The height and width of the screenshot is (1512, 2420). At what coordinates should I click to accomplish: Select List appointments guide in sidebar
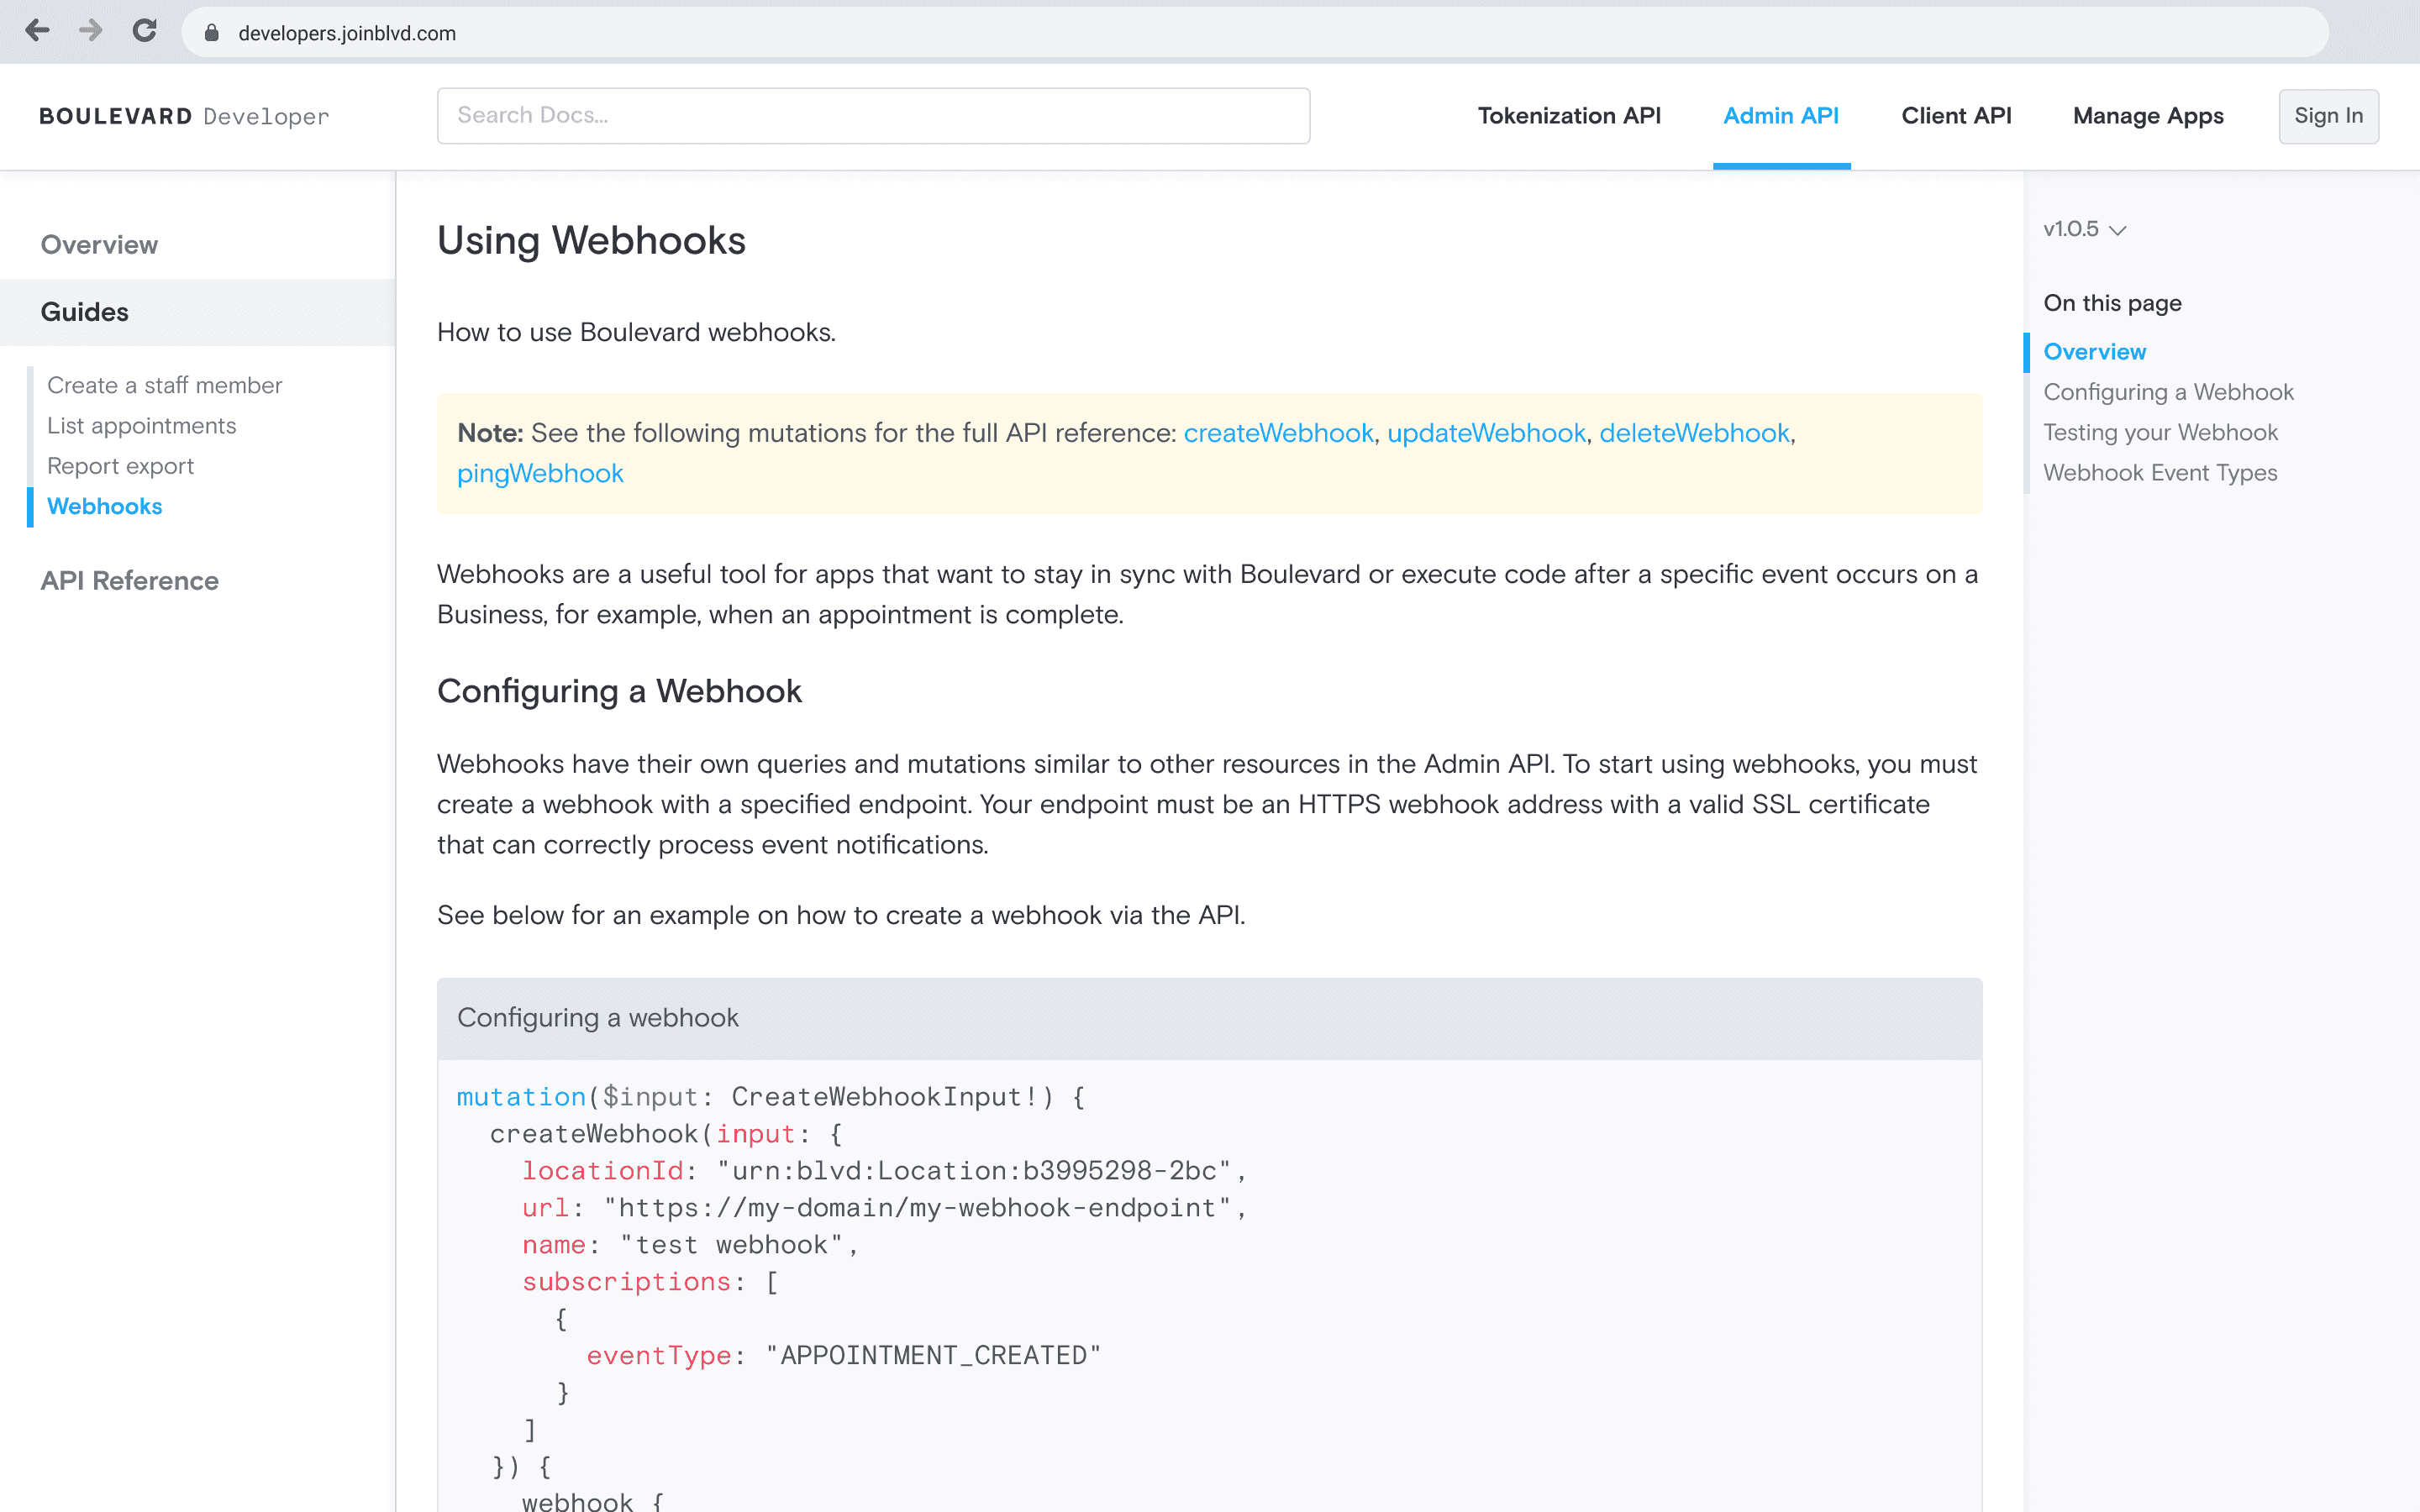(x=141, y=426)
